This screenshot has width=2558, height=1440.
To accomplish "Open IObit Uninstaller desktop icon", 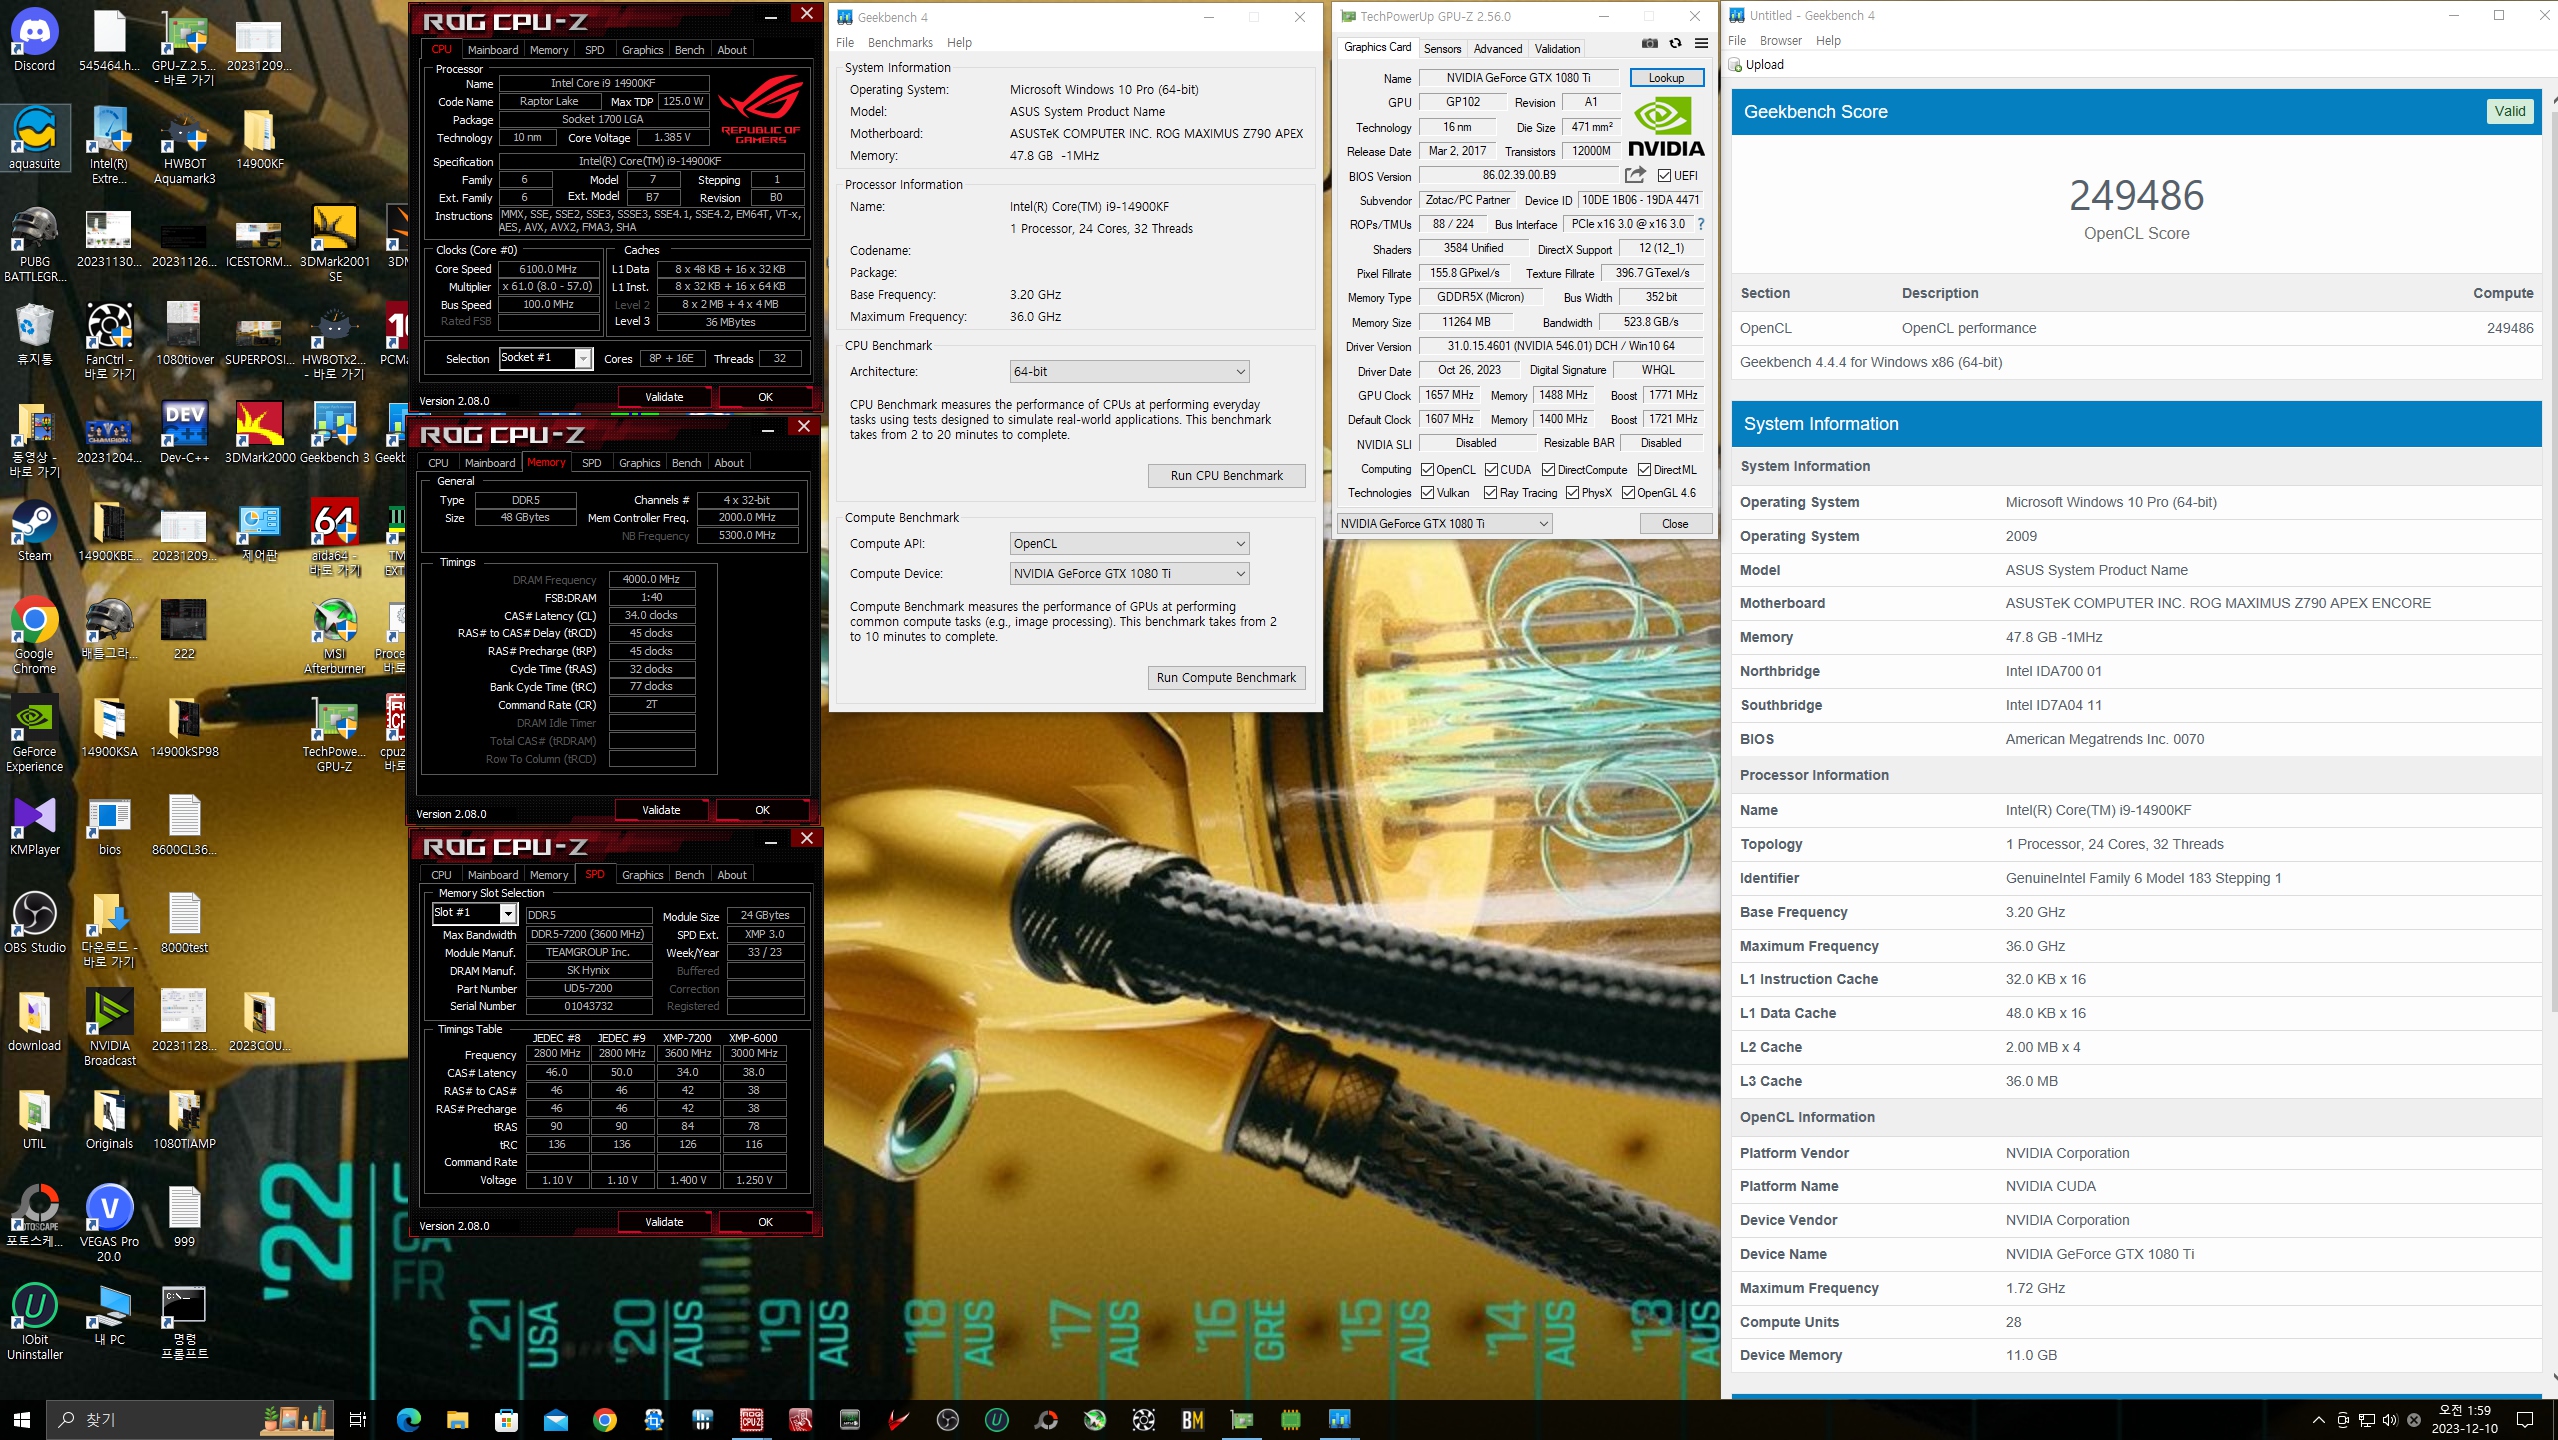I will click(35, 1320).
